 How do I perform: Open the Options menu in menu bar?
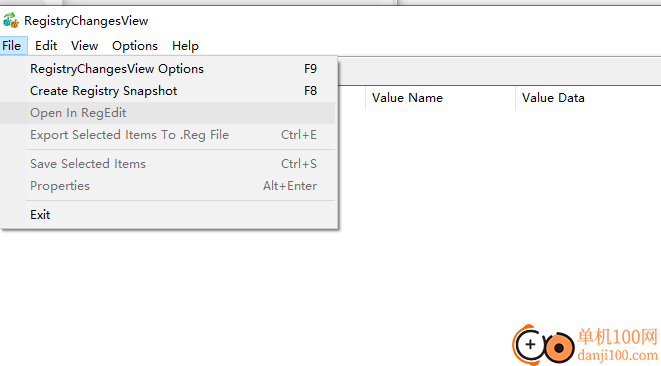(x=135, y=46)
